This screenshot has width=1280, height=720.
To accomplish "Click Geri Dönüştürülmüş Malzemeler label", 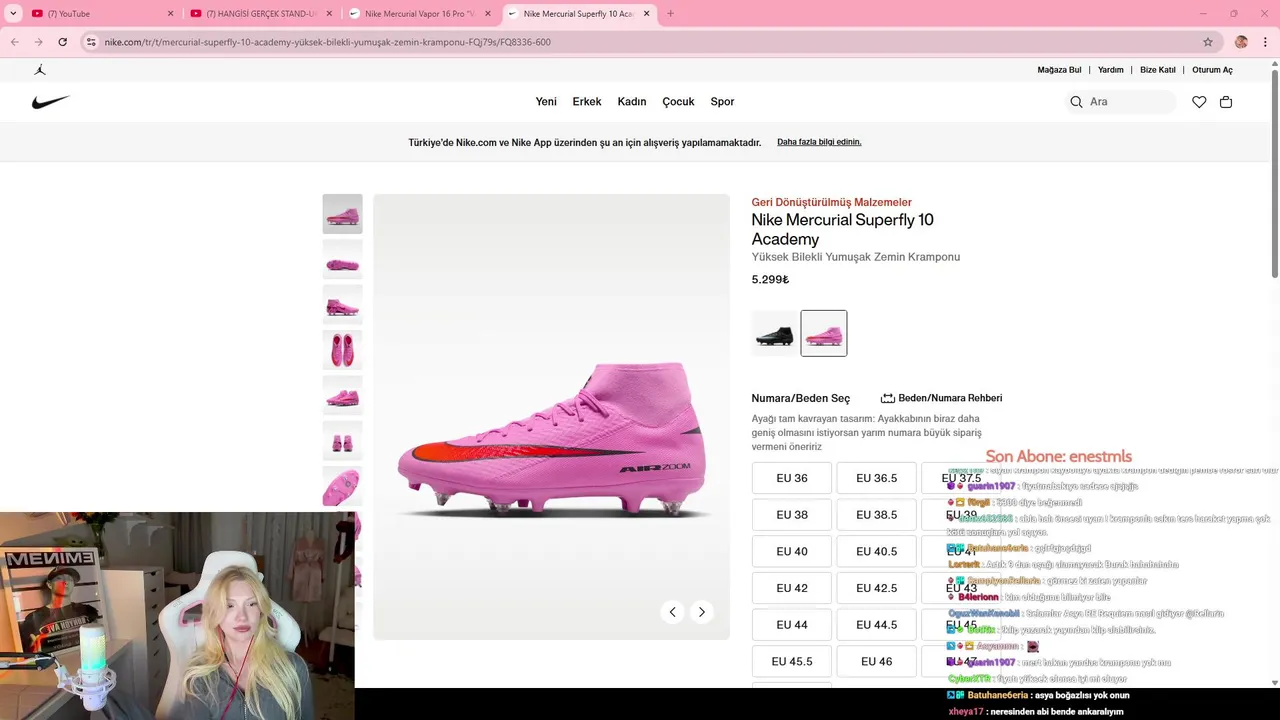I will pyautogui.click(x=832, y=202).
